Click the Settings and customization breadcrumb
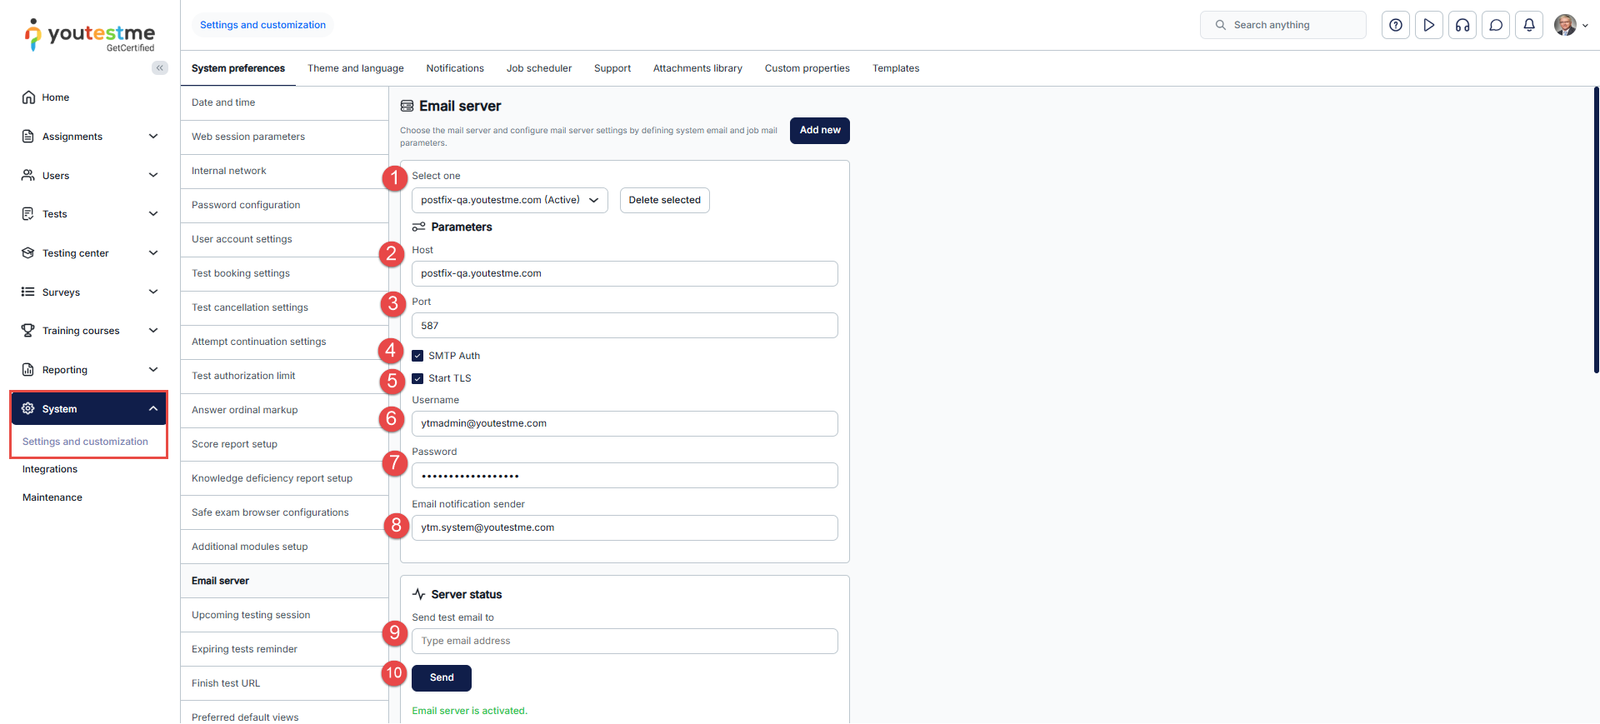The height and width of the screenshot is (724, 1600). [263, 25]
